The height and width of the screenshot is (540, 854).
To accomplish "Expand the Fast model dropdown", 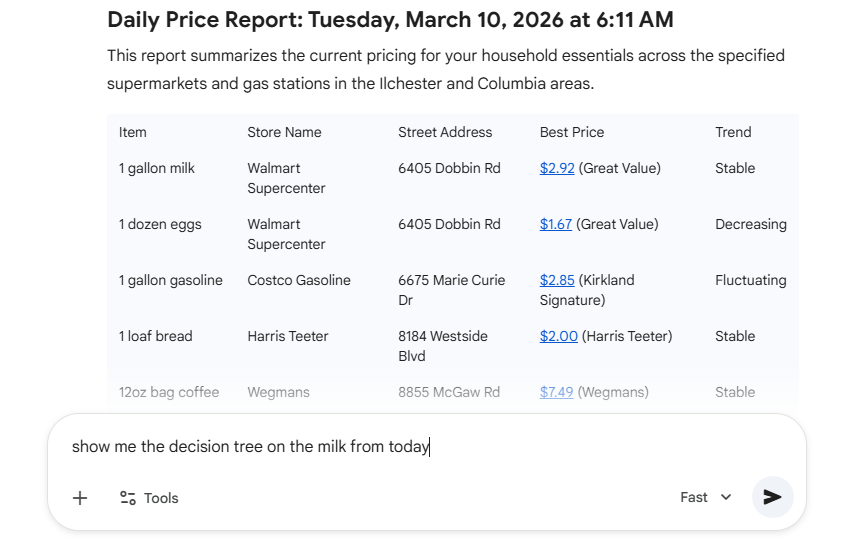I will point(705,497).
